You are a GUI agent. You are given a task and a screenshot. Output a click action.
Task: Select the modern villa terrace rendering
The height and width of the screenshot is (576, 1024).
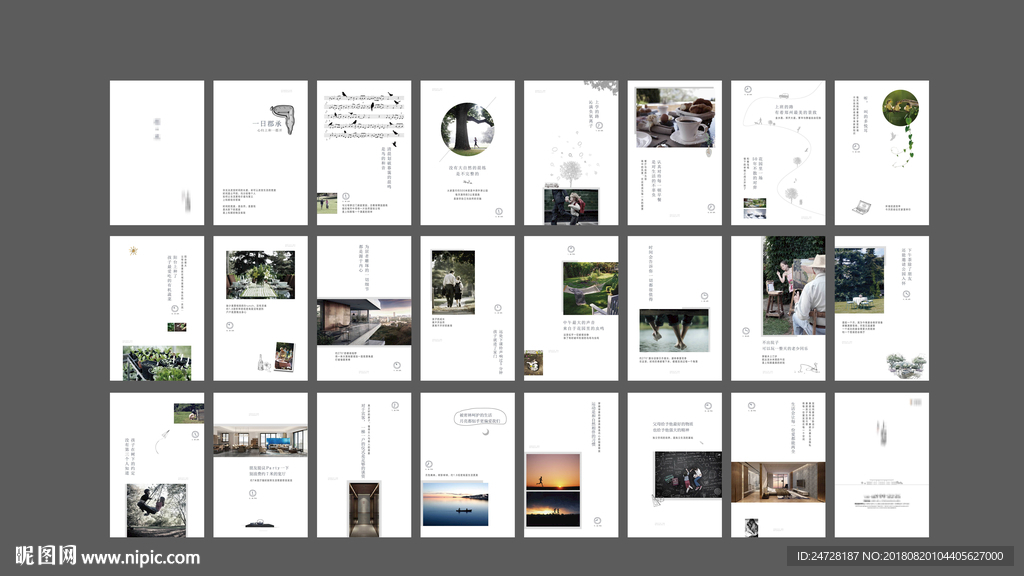364,321
